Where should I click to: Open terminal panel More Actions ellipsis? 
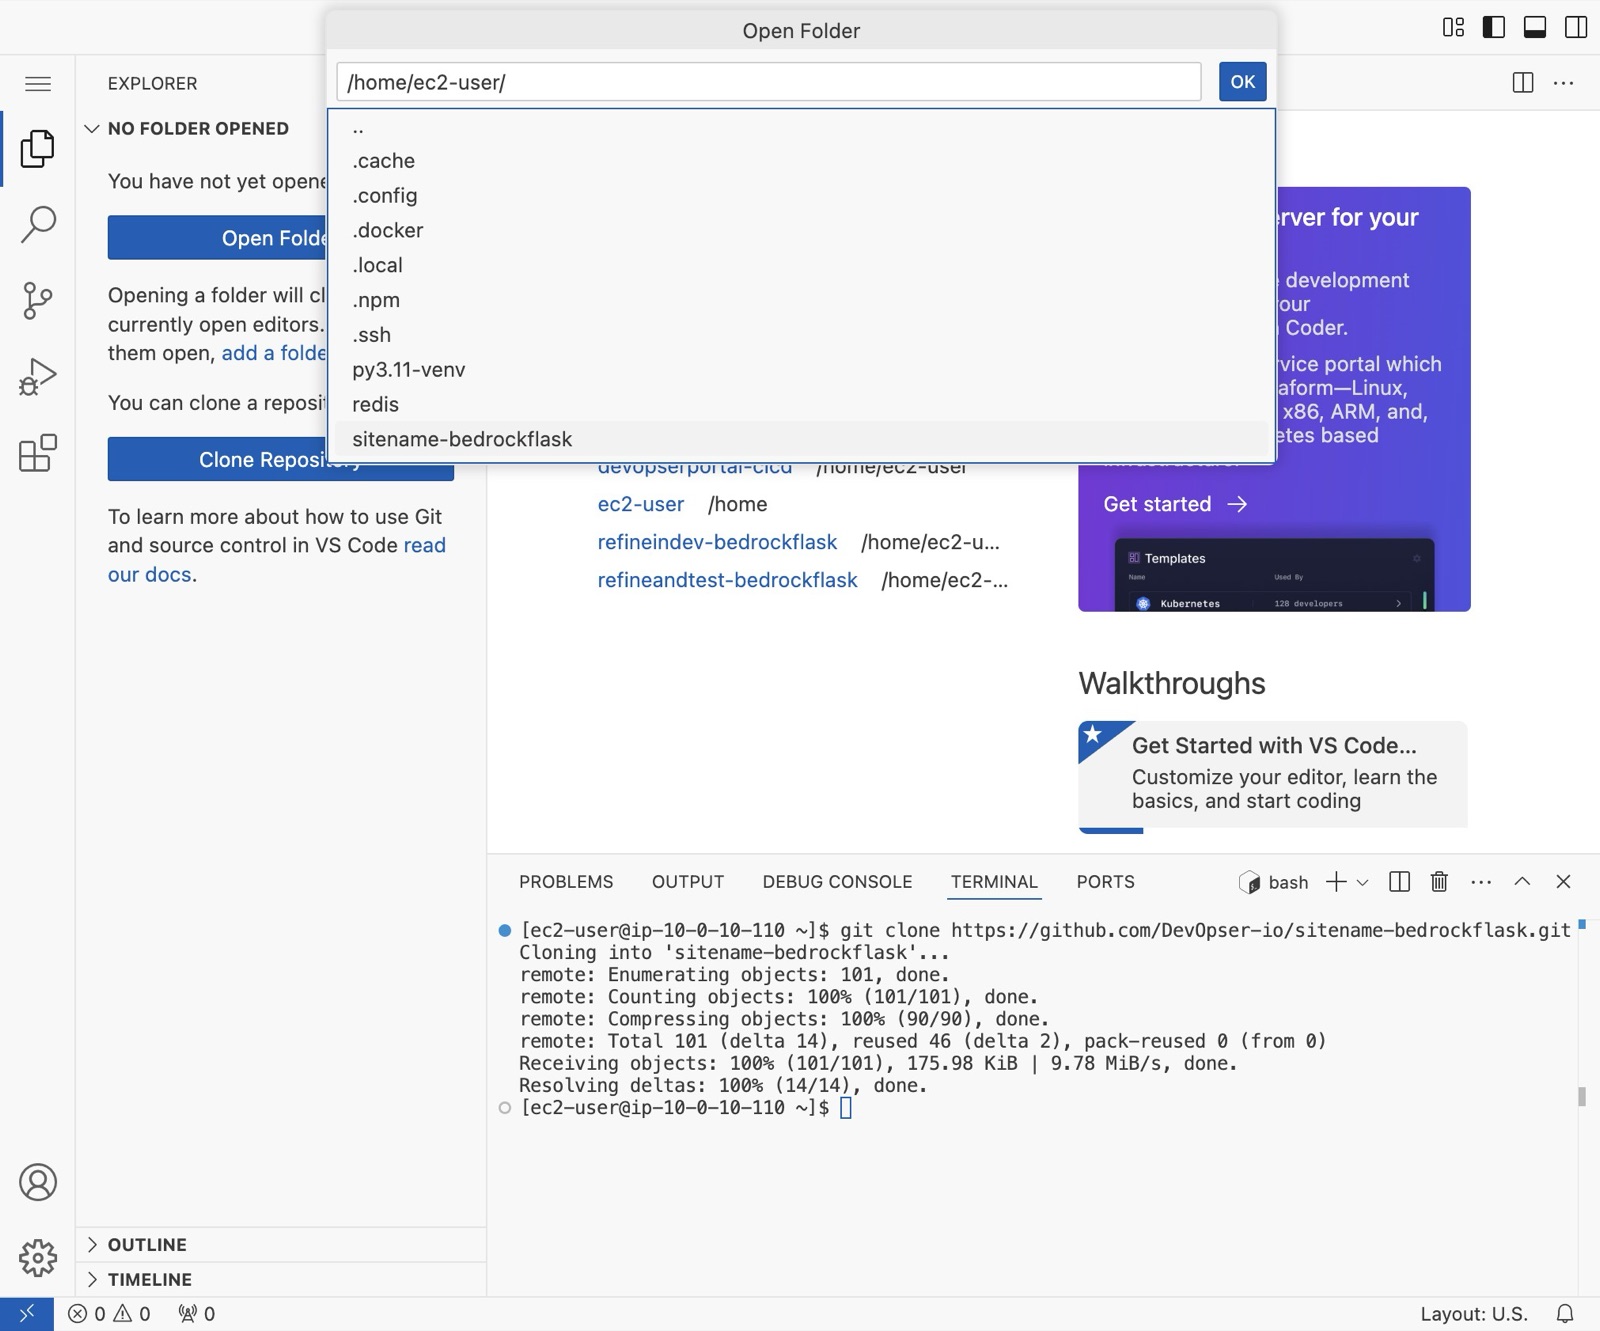click(x=1481, y=881)
